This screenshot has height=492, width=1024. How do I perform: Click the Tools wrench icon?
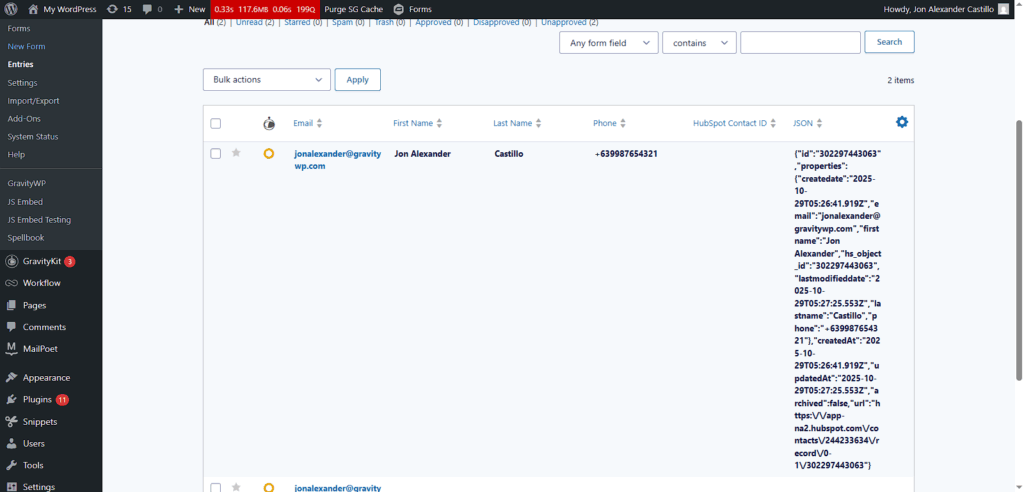tap(11, 465)
